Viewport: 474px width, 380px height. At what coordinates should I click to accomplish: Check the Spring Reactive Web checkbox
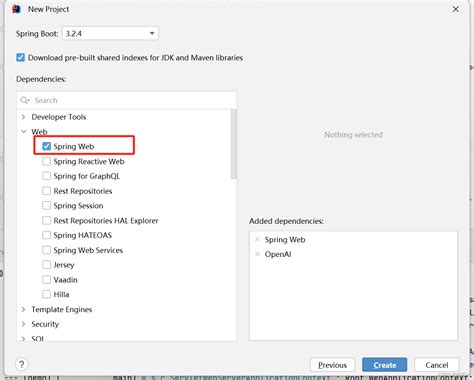pos(46,161)
